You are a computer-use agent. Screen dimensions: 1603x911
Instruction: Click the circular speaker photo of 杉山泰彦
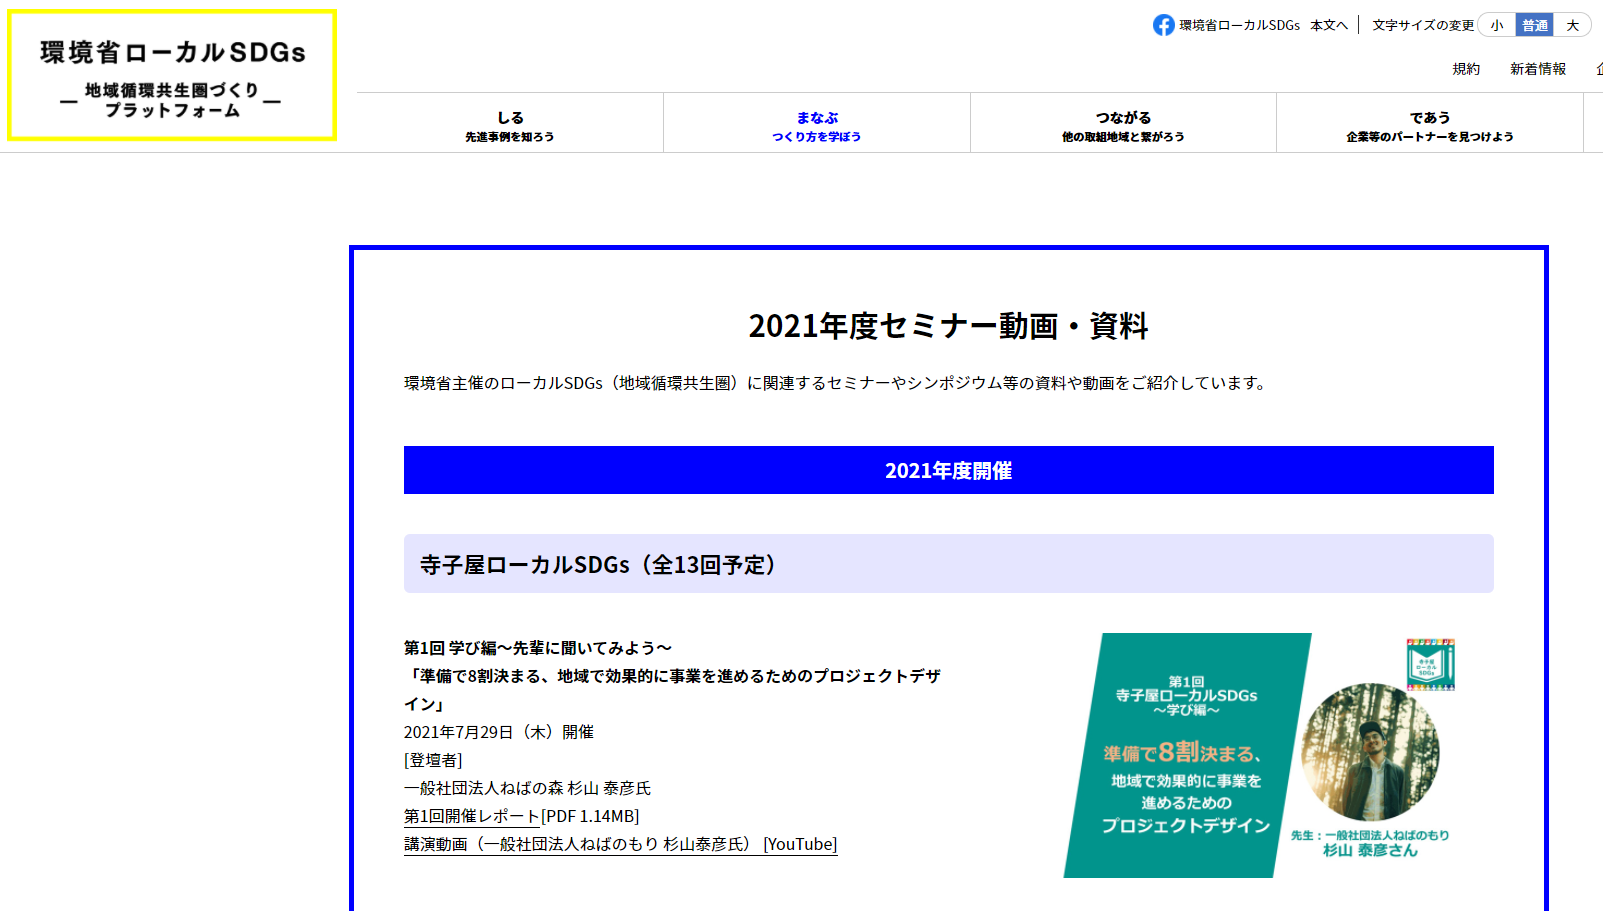pos(1370,752)
